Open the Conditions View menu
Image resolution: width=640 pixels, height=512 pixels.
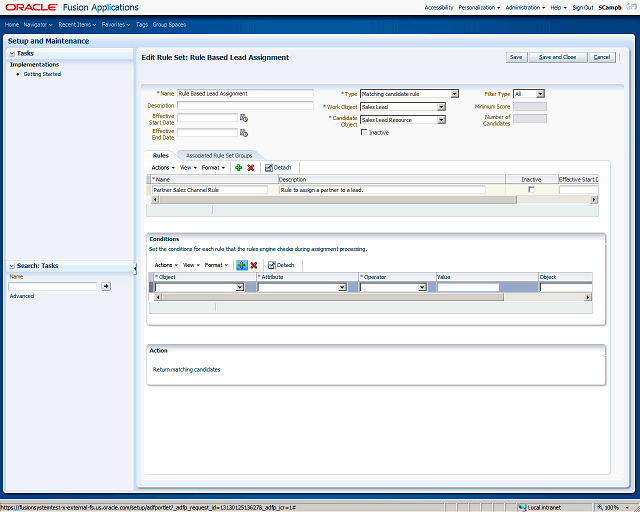[x=191, y=265]
